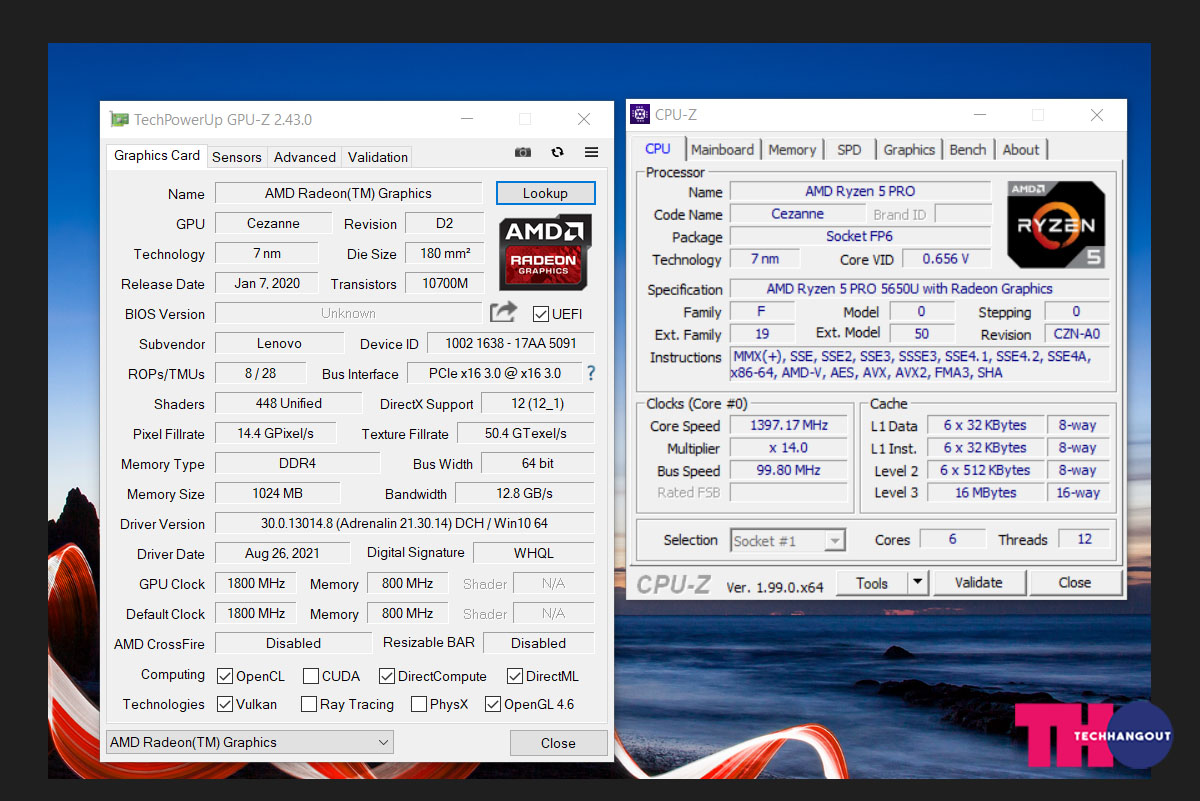The image size is (1200, 801).
Task: Click the Texture Fillrate value 50.4 GTexel/s
Action: pos(526,433)
